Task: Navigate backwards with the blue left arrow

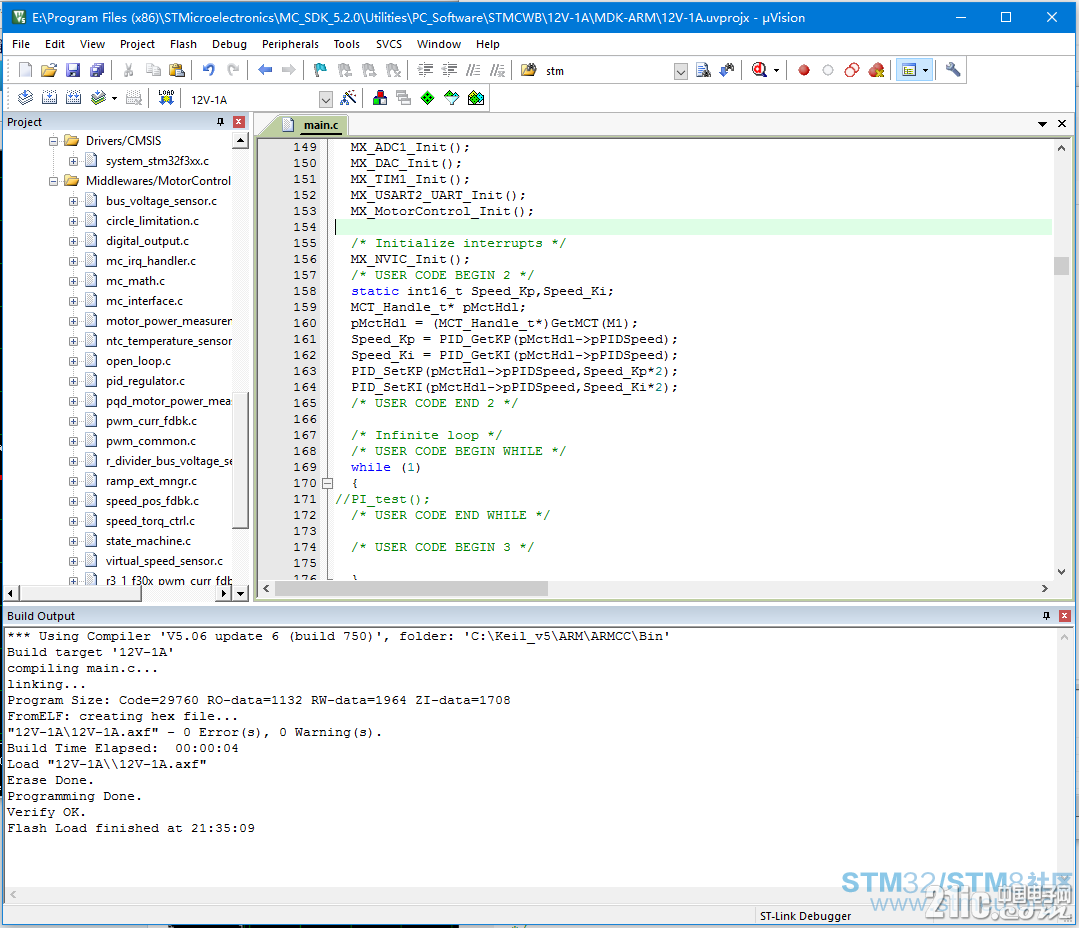Action: pyautogui.click(x=265, y=70)
